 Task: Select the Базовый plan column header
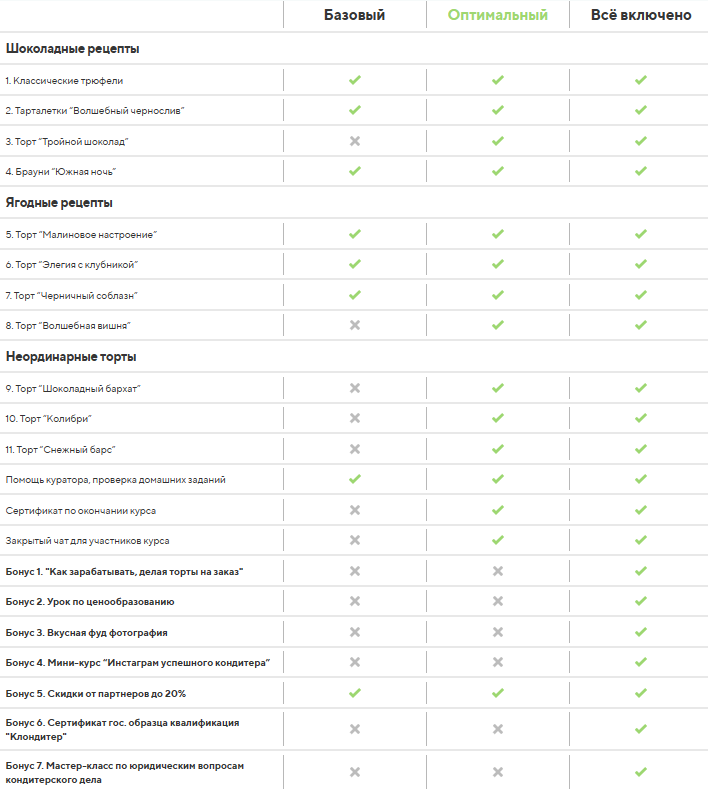coord(354,15)
